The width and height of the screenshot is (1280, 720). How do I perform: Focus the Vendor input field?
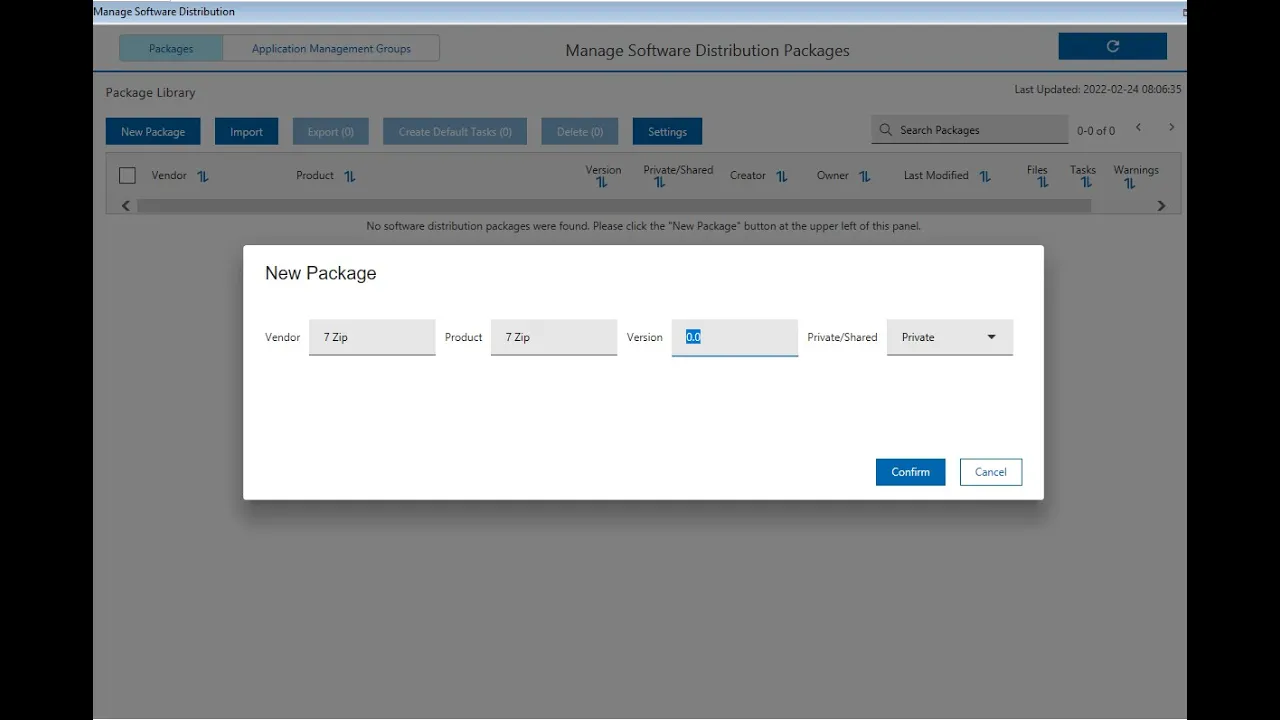pos(372,337)
